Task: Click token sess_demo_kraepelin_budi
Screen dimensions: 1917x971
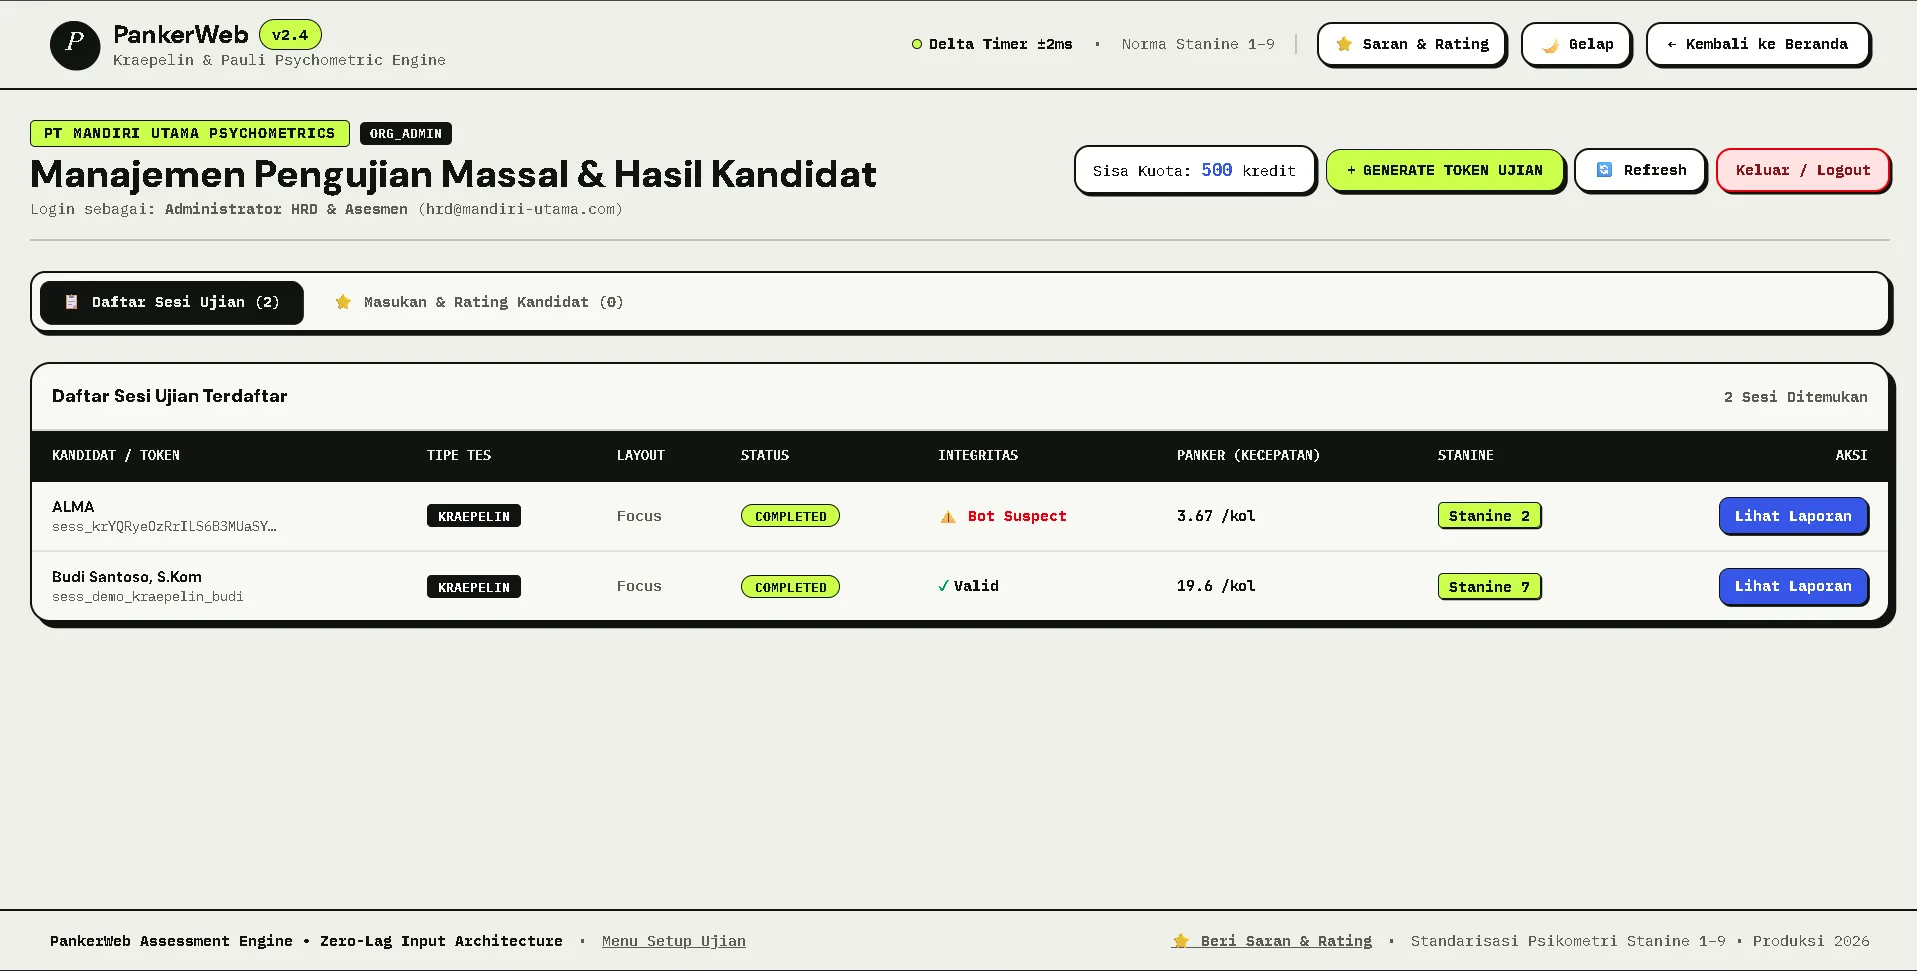Action: point(147,596)
